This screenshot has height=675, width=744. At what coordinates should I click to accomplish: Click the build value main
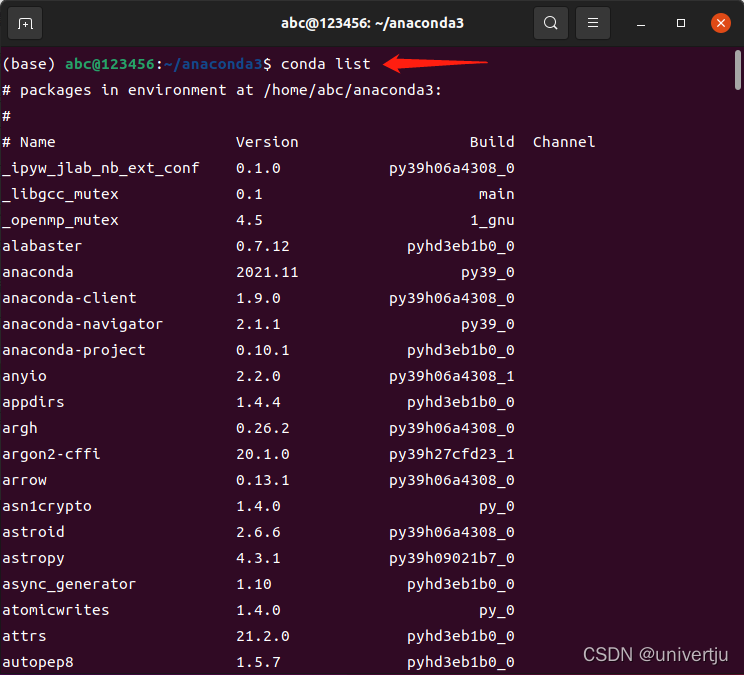pos(496,194)
